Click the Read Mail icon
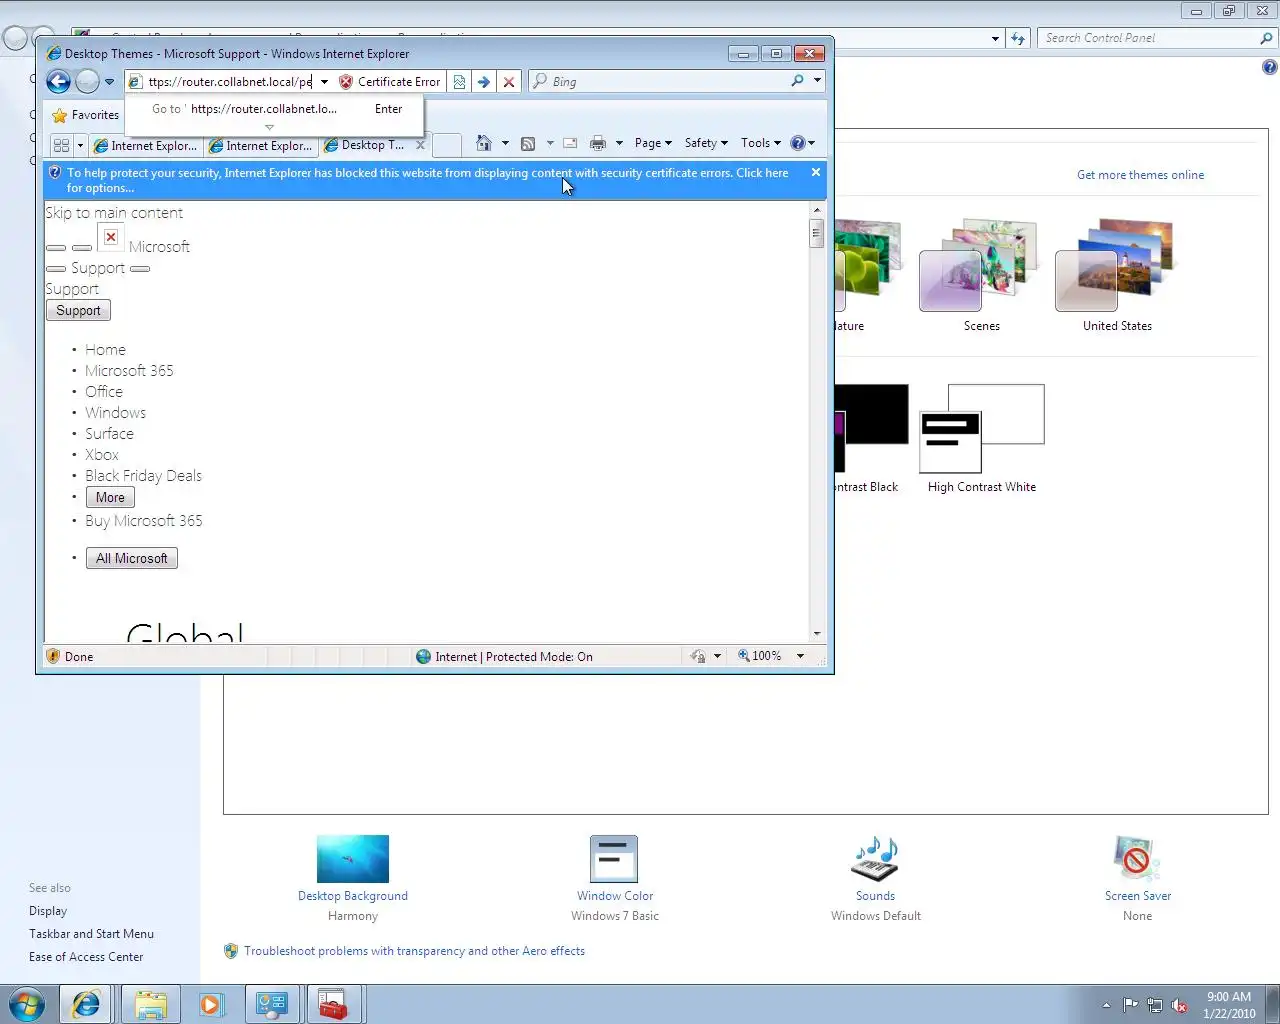This screenshot has height=1024, width=1280. pyautogui.click(x=570, y=143)
